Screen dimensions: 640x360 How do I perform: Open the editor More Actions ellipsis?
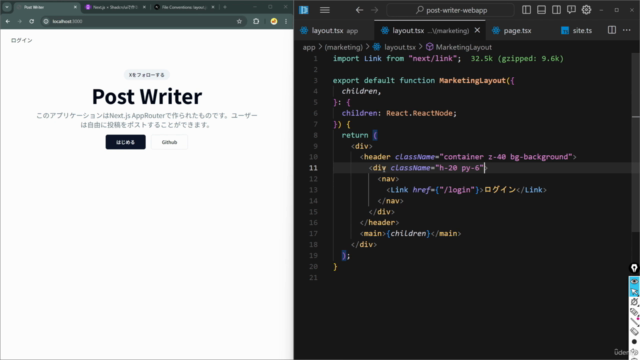point(627,30)
